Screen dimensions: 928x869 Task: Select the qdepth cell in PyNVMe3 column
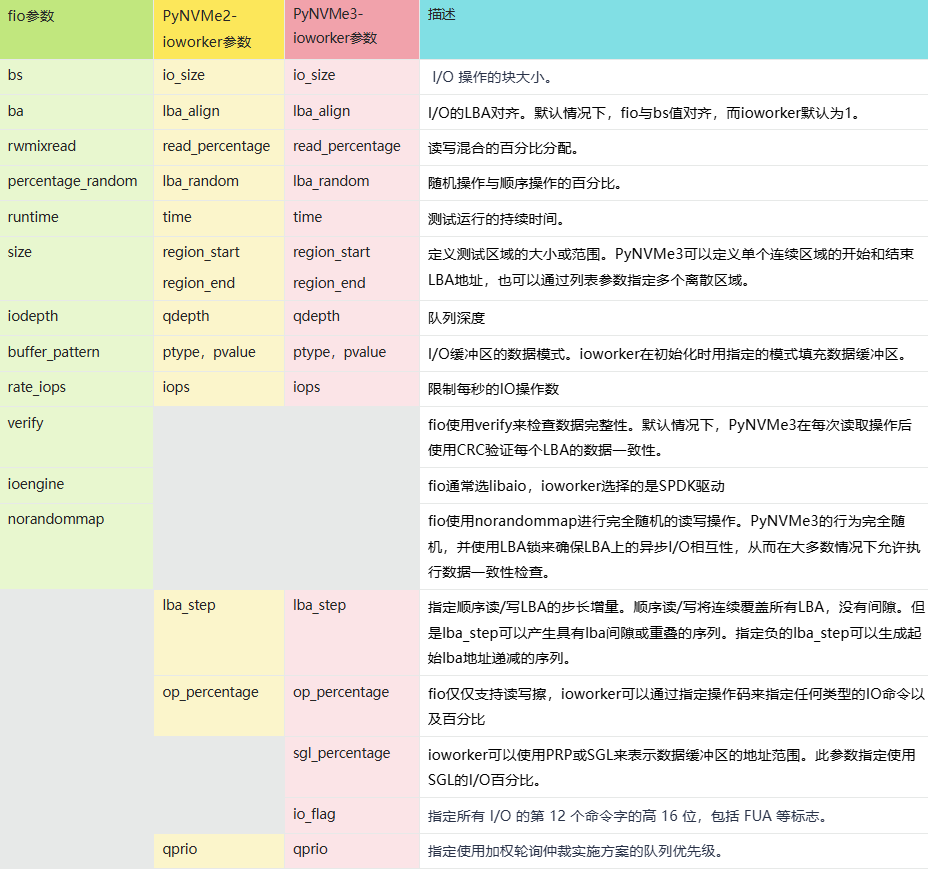coord(315,316)
